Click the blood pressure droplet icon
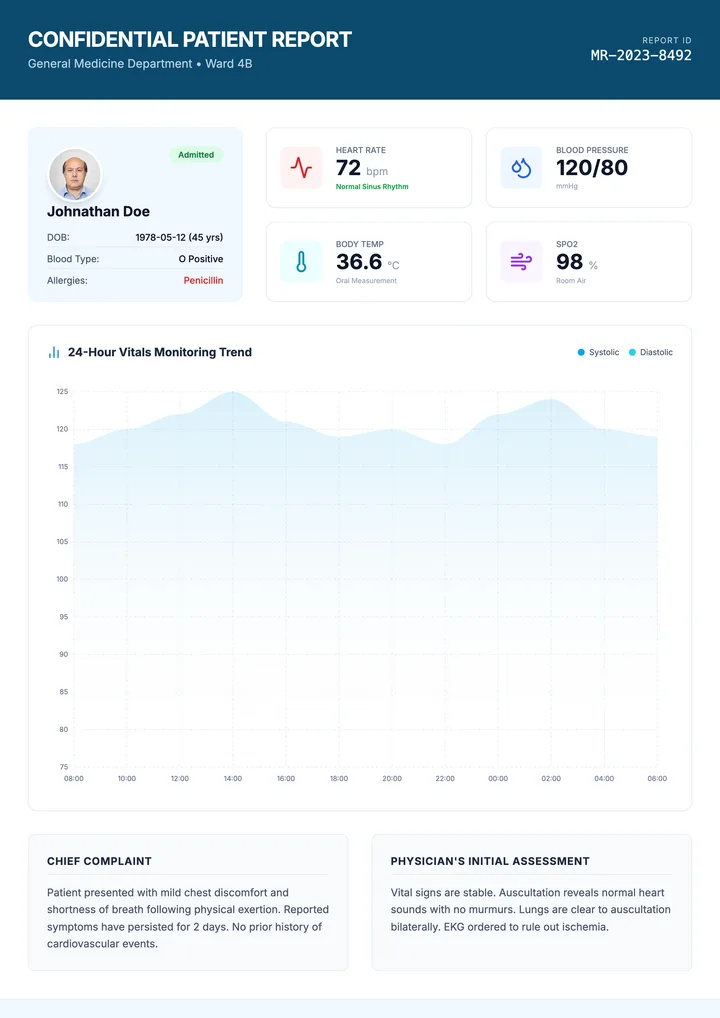Screen dimensions: 720x1018 (x=521, y=168)
